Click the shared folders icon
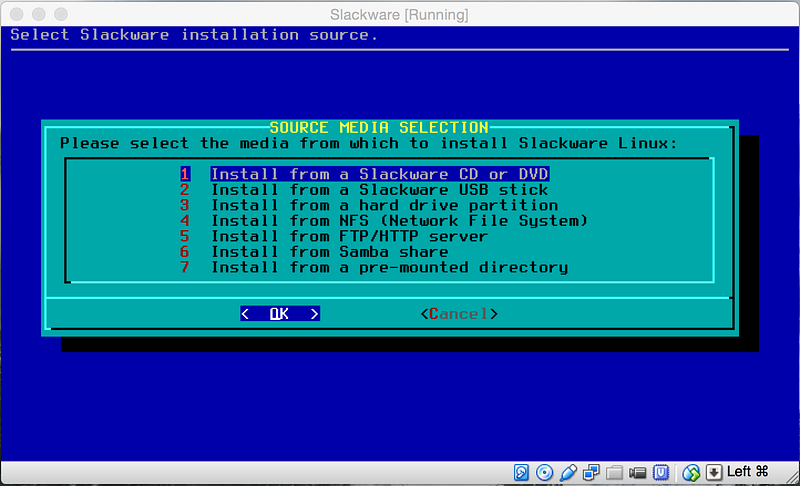 614,472
